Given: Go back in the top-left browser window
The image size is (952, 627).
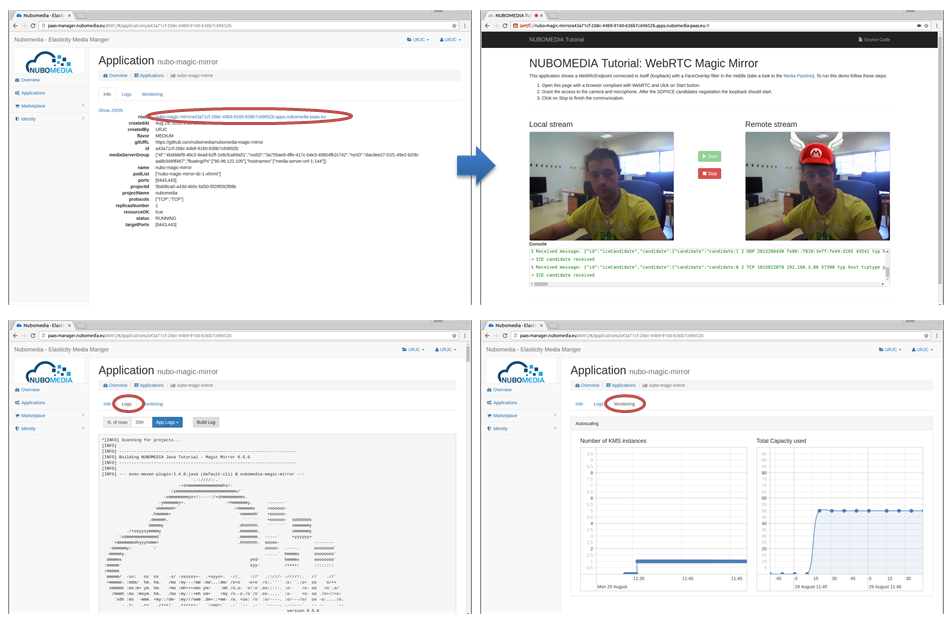Looking at the screenshot, I should point(15,25).
